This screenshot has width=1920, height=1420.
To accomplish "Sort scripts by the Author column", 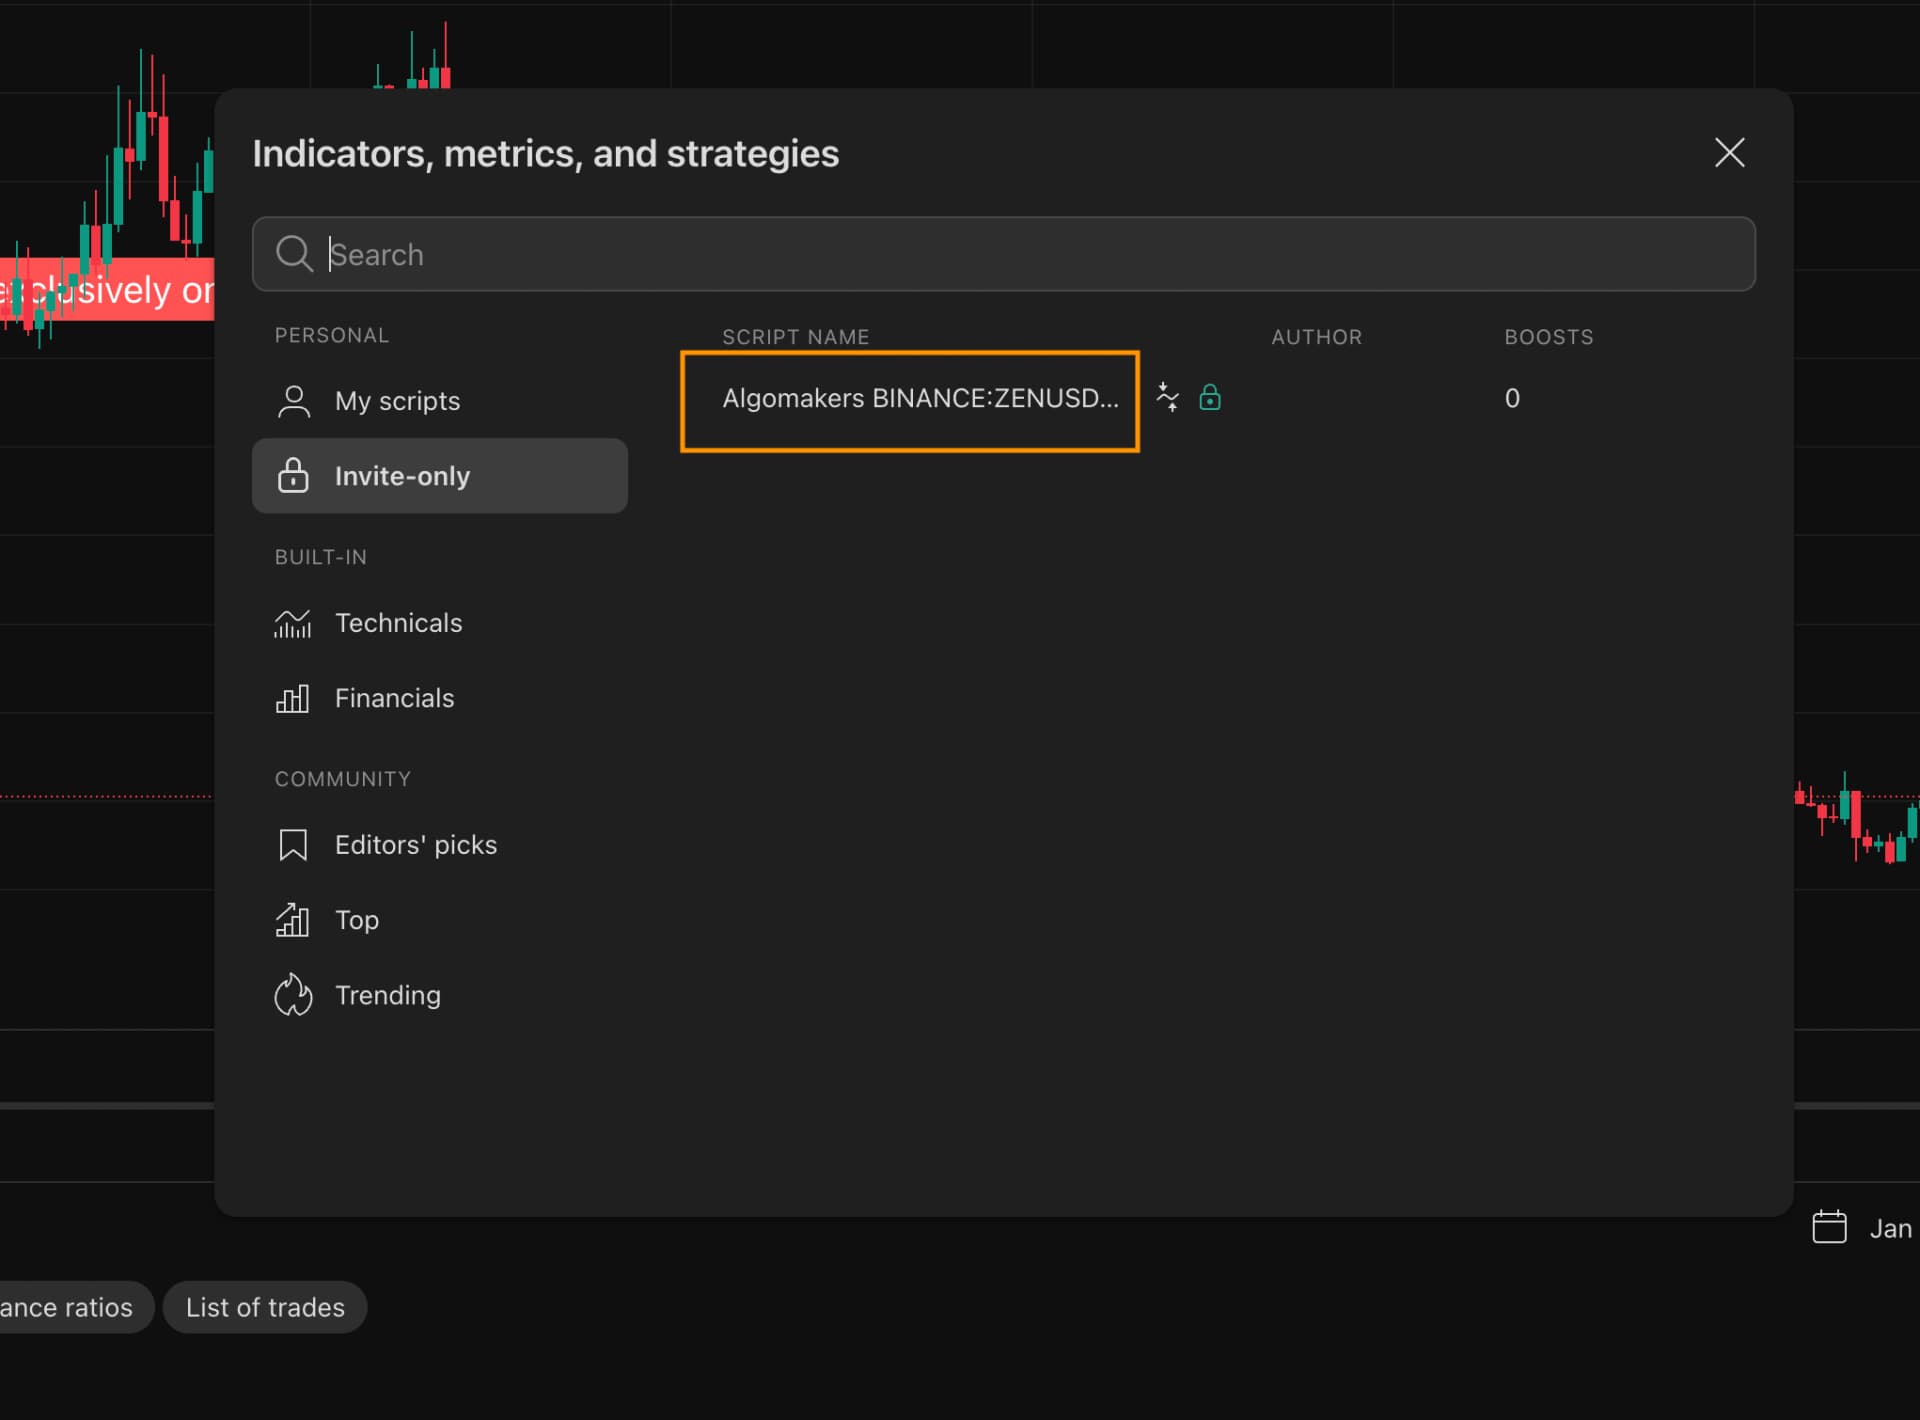I will point(1316,337).
